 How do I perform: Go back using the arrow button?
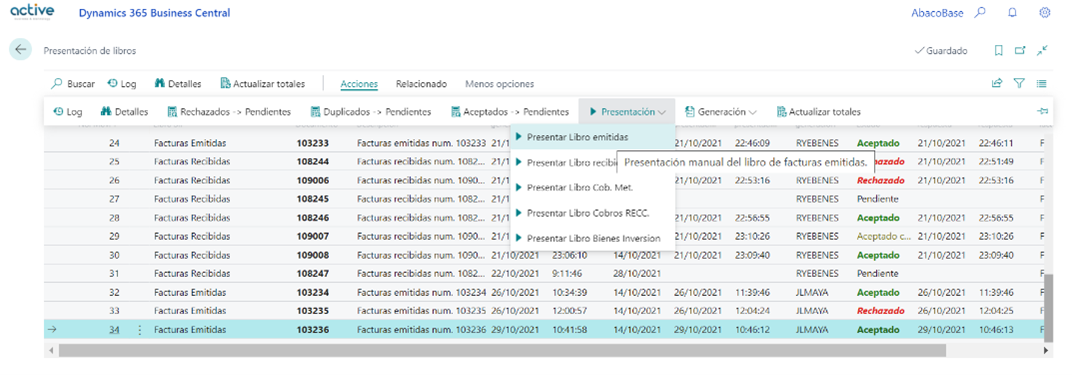pyautogui.click(x=21, y=50)
